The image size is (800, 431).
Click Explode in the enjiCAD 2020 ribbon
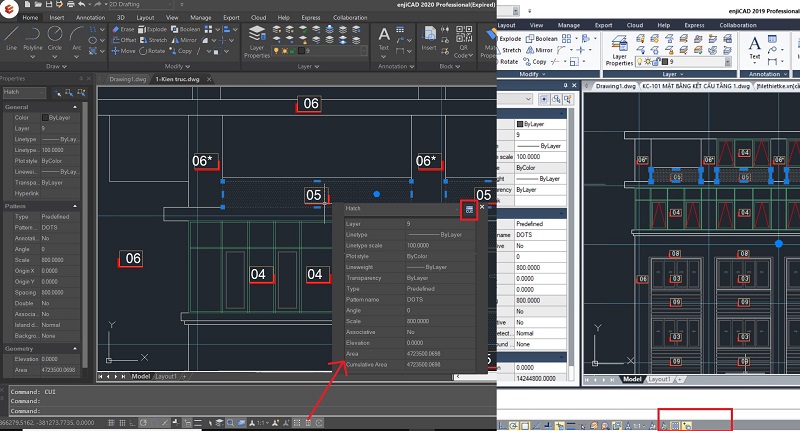153,29
